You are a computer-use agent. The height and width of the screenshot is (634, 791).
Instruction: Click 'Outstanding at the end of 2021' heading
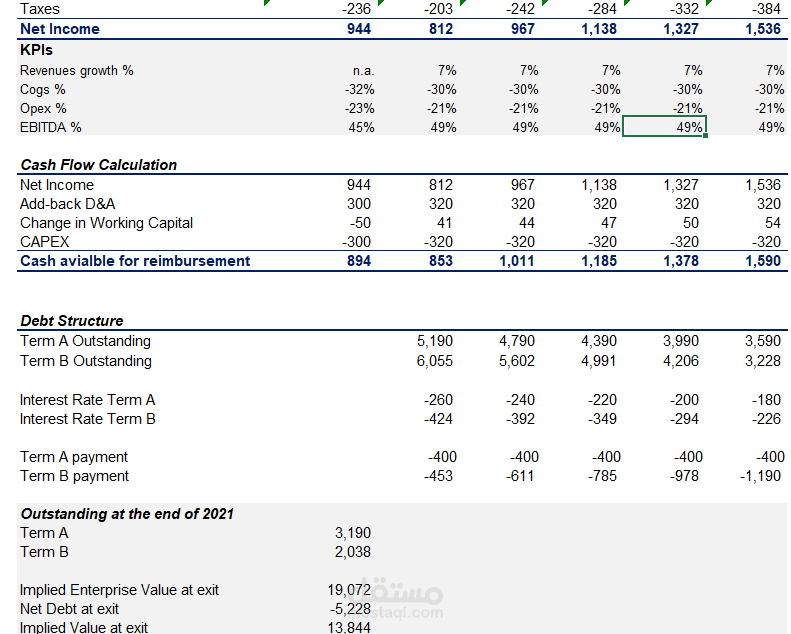click(127, 514)
